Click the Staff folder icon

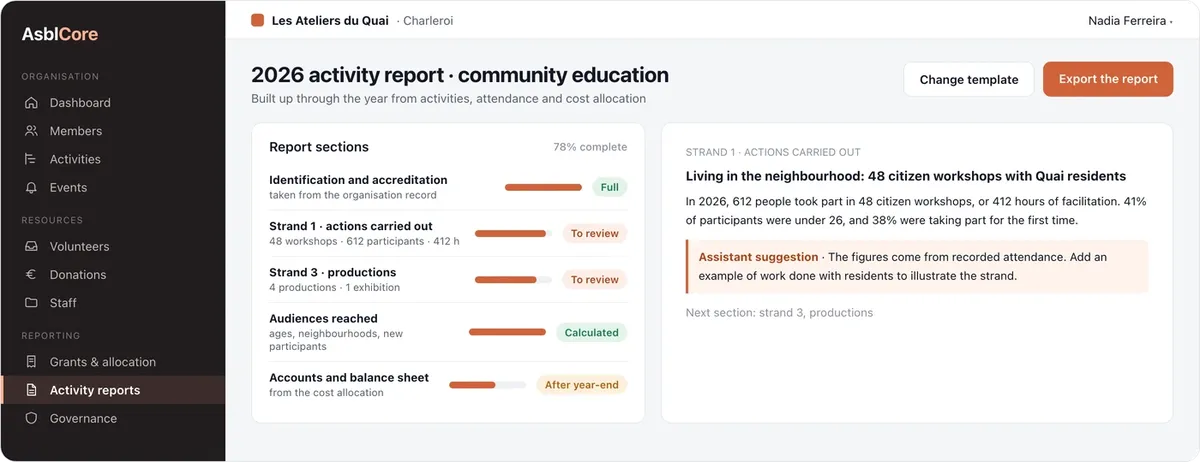point(31,302)
